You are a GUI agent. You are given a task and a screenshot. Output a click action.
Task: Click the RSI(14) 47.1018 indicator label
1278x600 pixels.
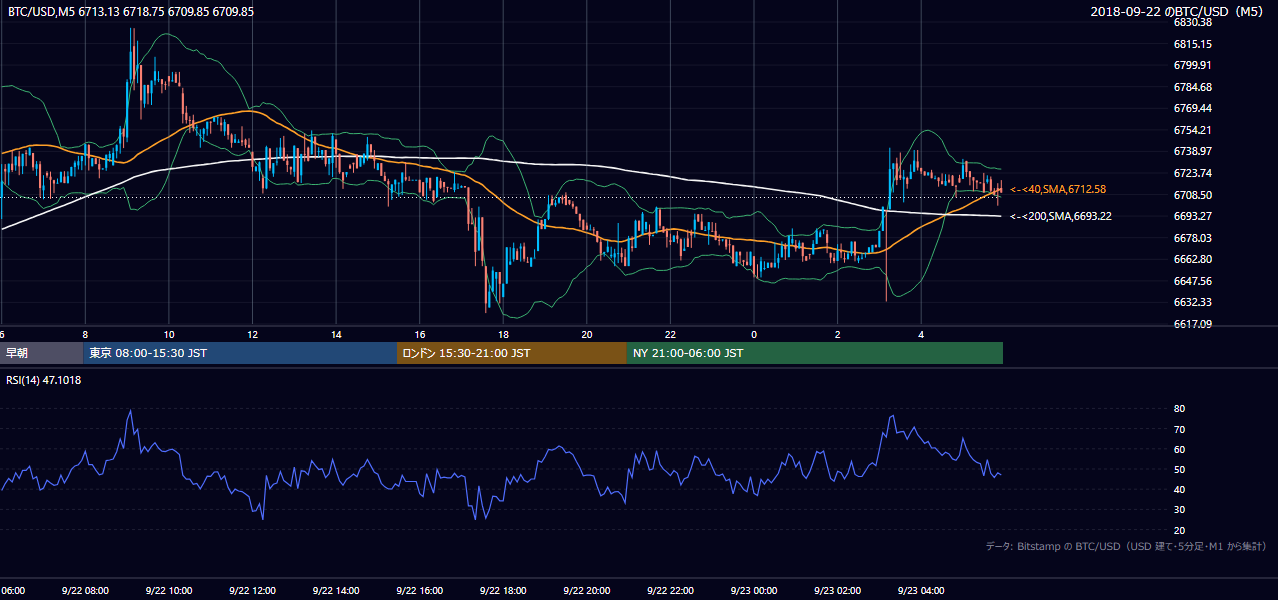pyautogui.click(x=44, y=380)
